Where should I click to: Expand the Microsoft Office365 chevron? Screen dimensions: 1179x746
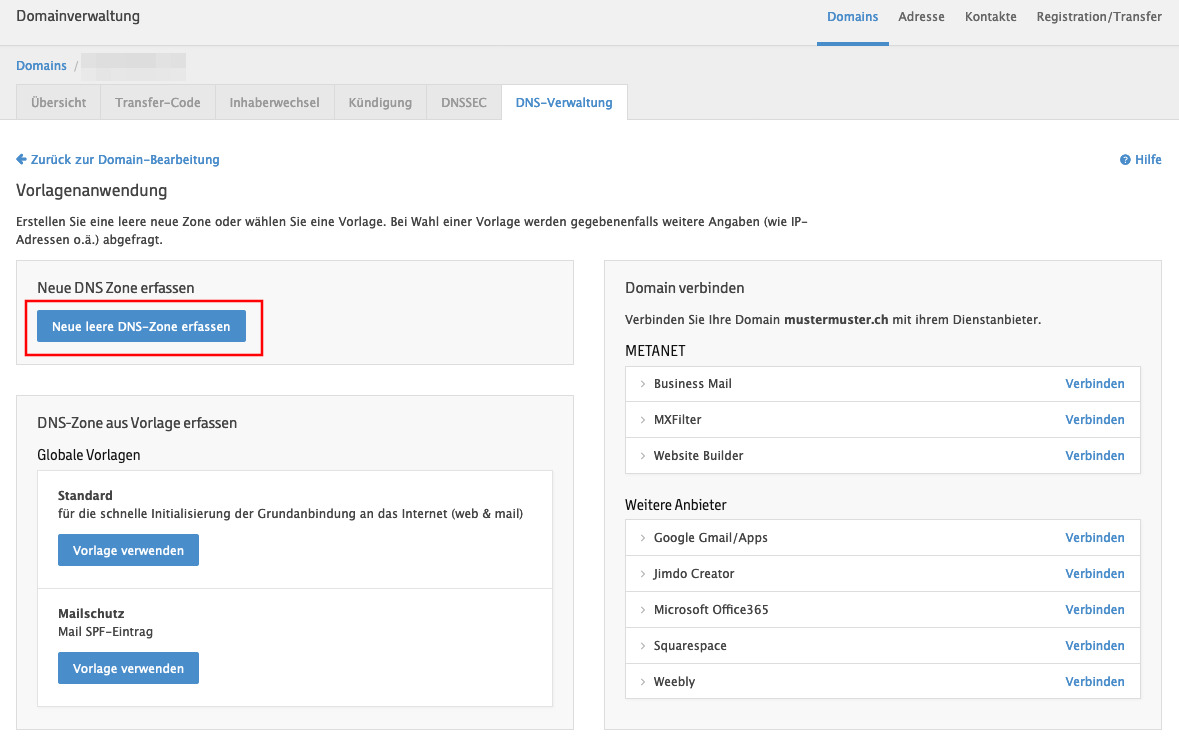pyautogui.click(x=642, y=610)
